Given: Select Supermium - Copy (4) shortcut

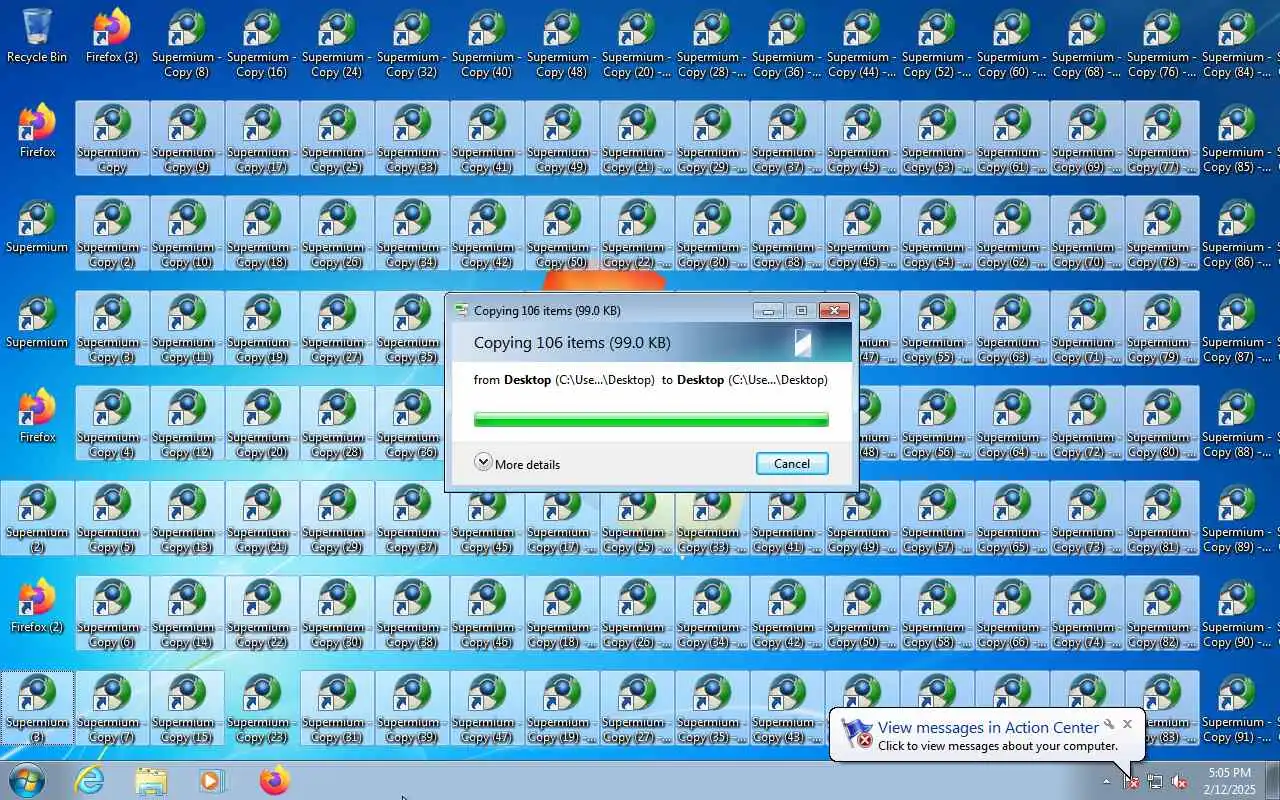Looking at the screenshot, I should (x=112, y=423).
